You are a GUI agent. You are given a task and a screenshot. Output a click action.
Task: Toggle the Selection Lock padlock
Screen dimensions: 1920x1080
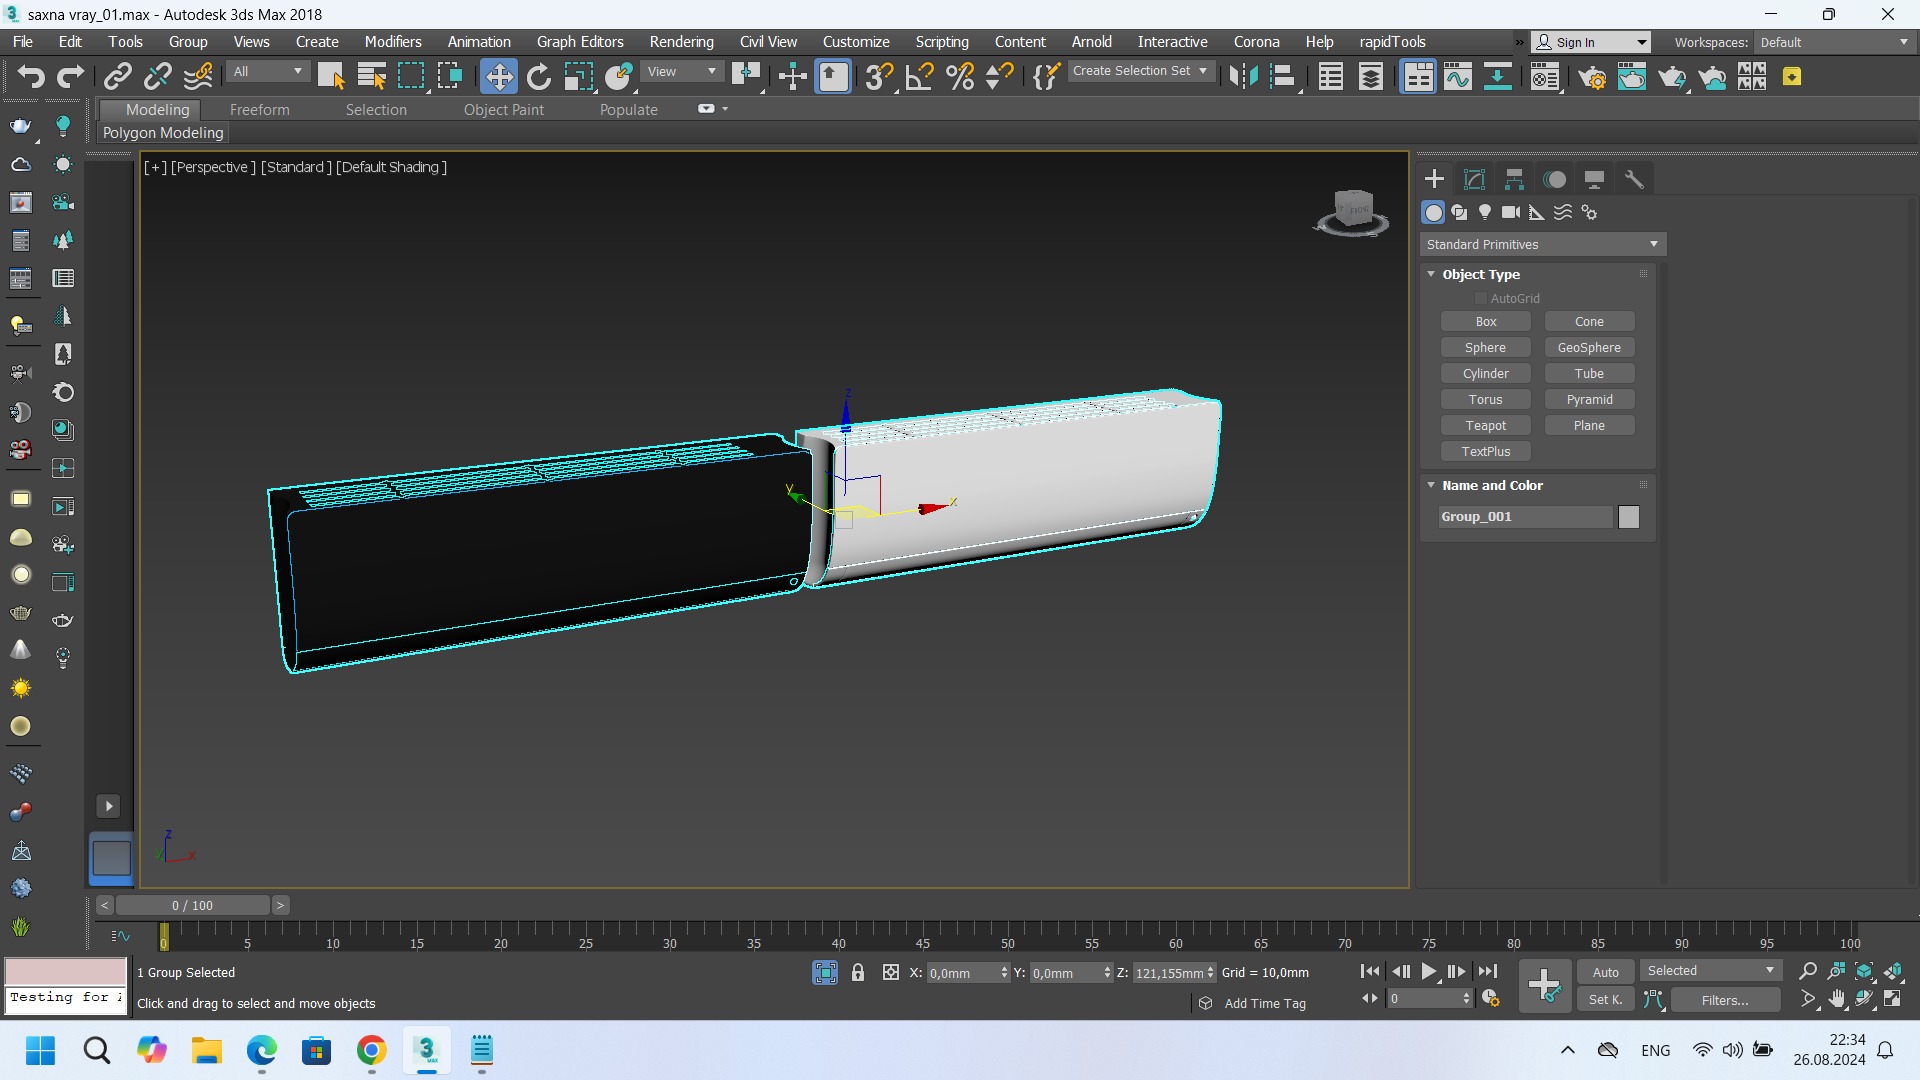tap(858, 972)
